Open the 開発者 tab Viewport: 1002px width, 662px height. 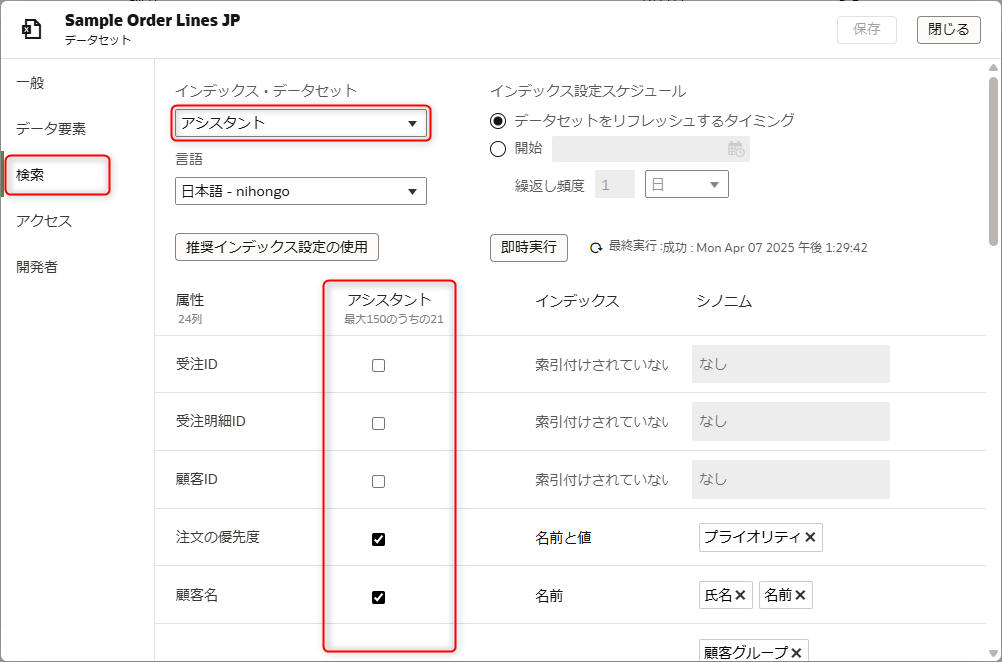click(x=37, y=266)
